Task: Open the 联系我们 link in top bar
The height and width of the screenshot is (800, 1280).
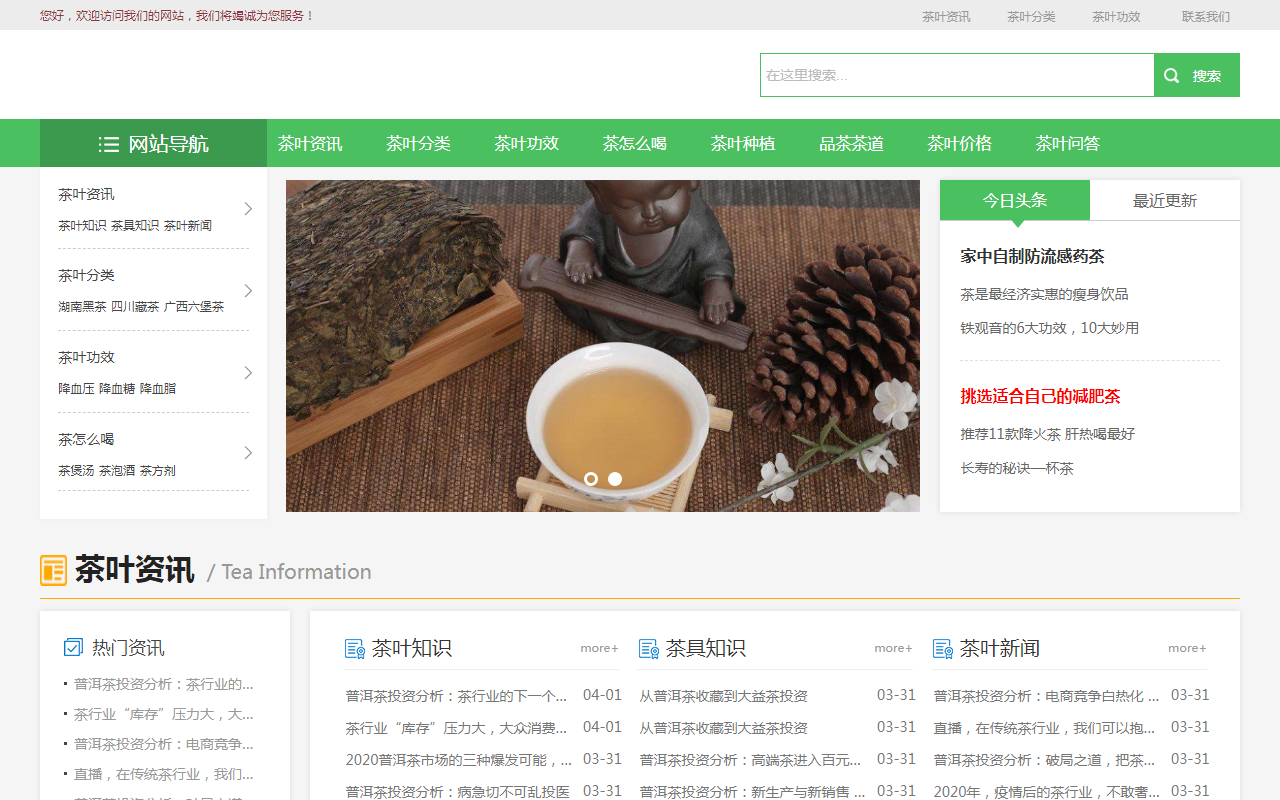Action: pyautogui.click(x=1206, y=16)
